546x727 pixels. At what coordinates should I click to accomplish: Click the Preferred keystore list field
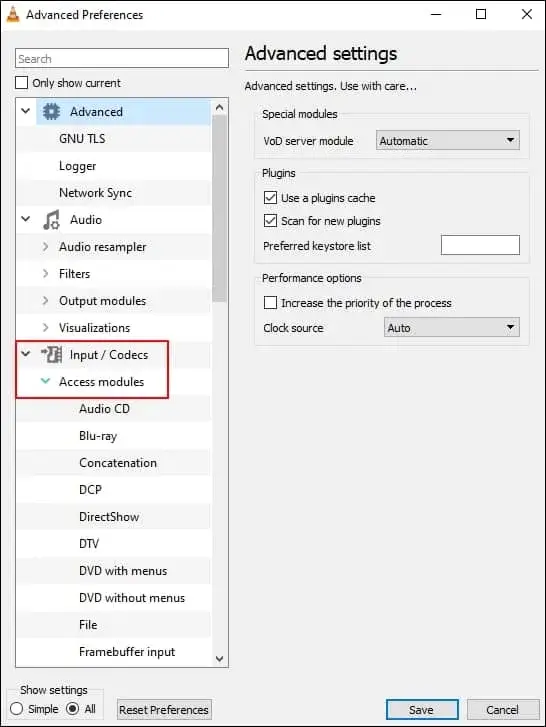480,245
